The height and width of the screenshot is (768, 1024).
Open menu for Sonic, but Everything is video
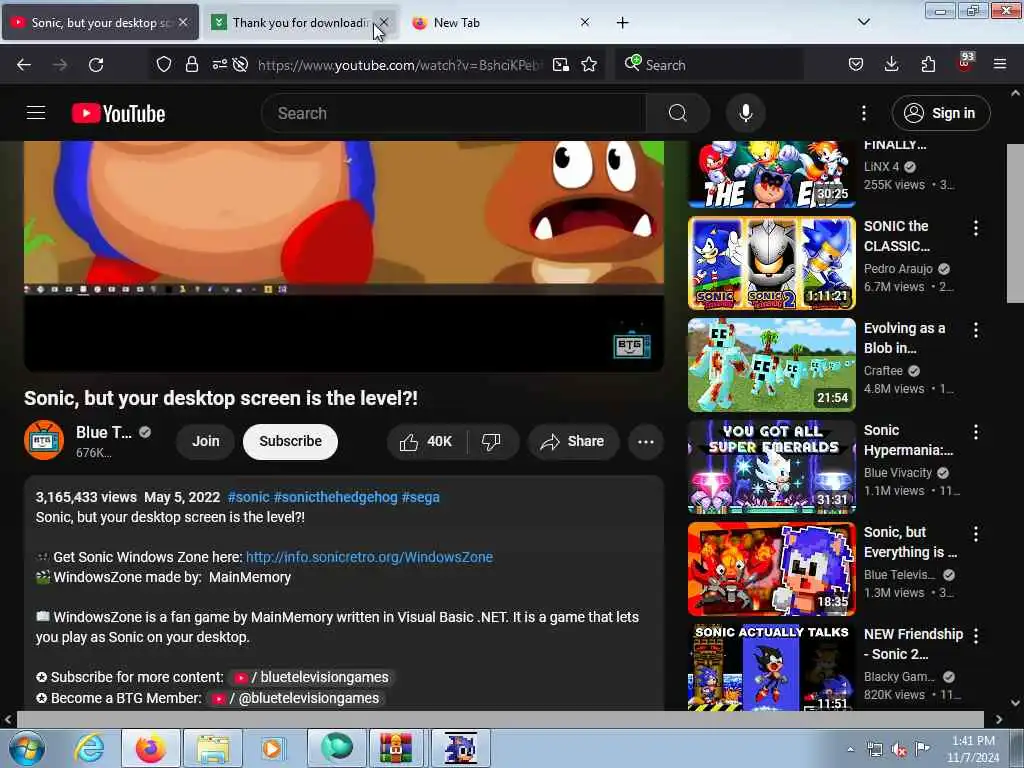(976, 534)
